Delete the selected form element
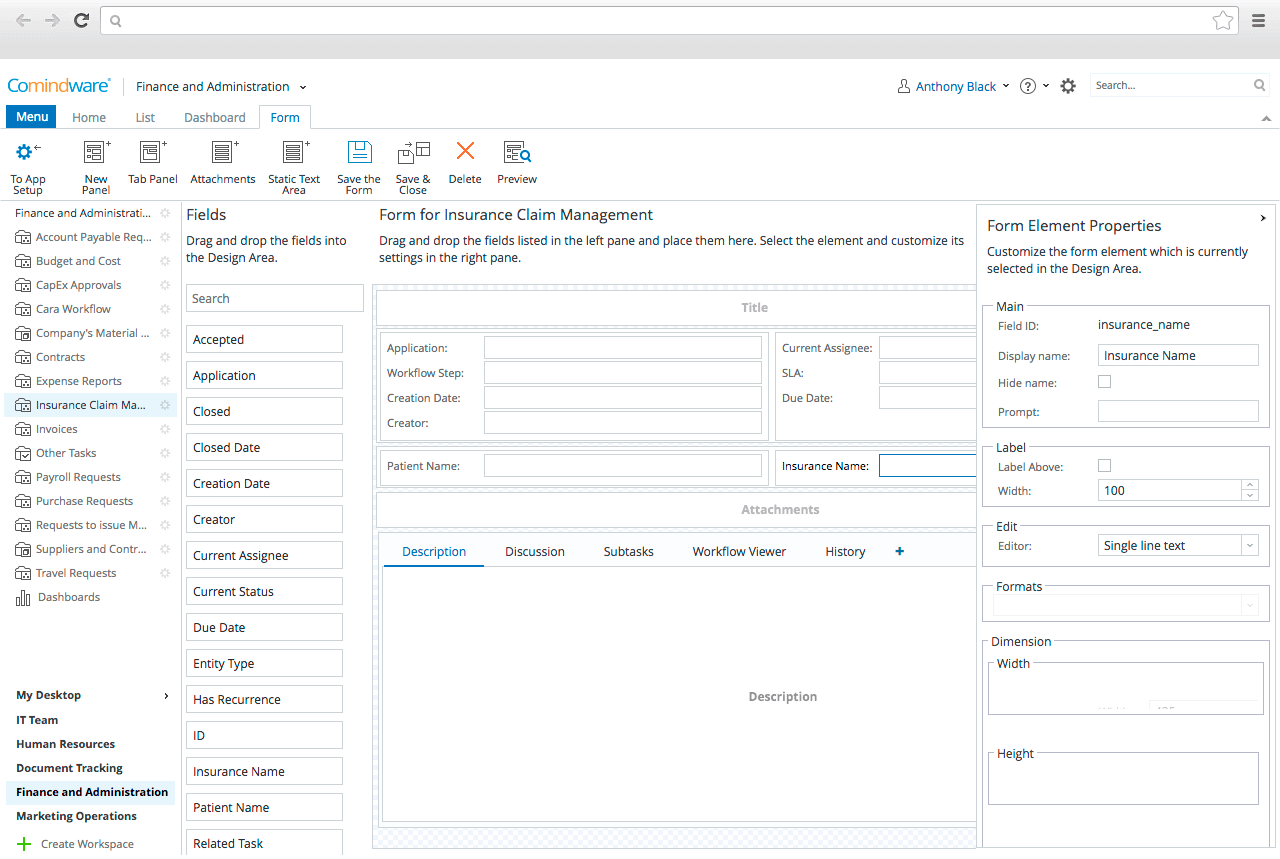The height and width of the screenshot is (859, 1280). 464,160
